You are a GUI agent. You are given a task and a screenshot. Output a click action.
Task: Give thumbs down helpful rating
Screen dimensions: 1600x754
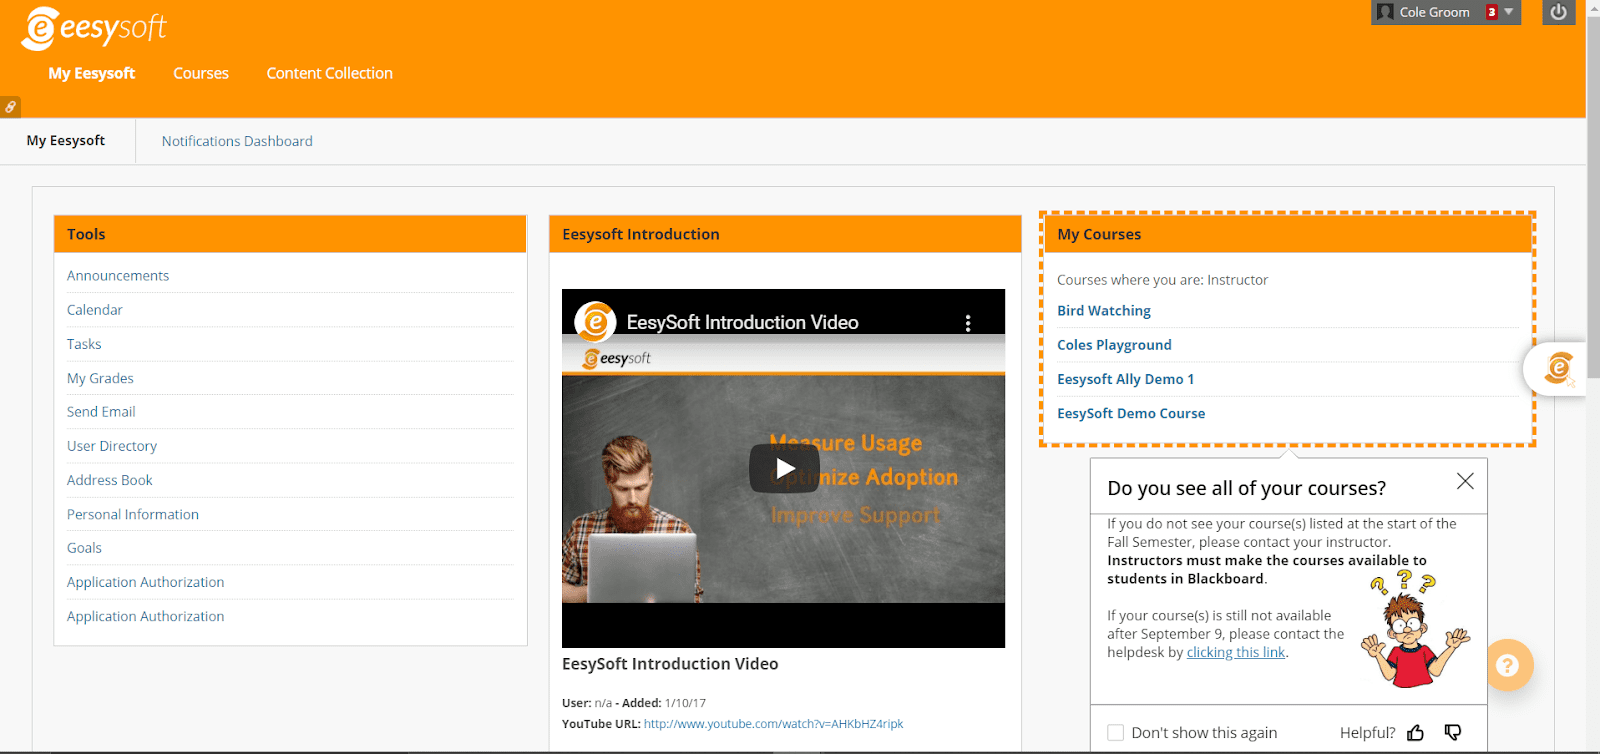(1453, 733)
